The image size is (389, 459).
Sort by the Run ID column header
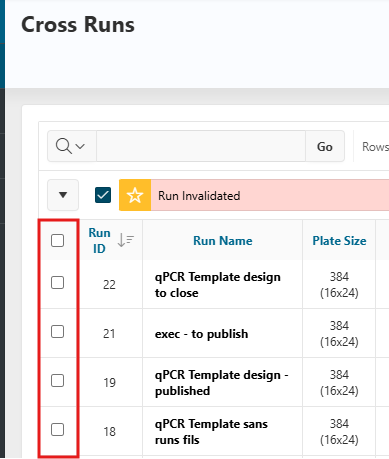click(x=99, y=240)
